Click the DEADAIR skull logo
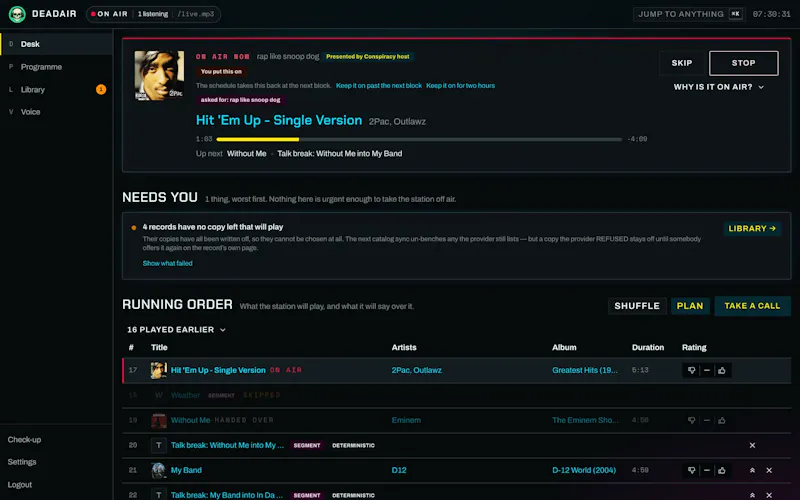 point(17,14)
